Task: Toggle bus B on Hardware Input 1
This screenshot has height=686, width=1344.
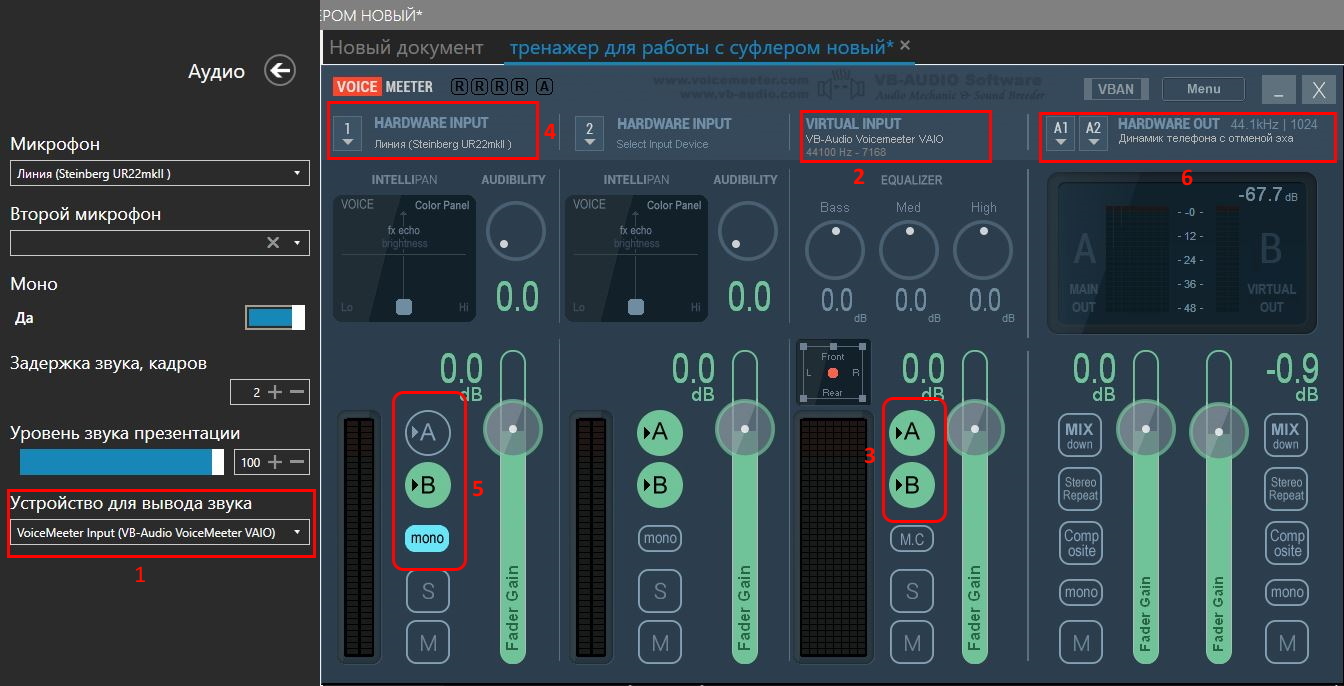Action: tap(428, 485)
